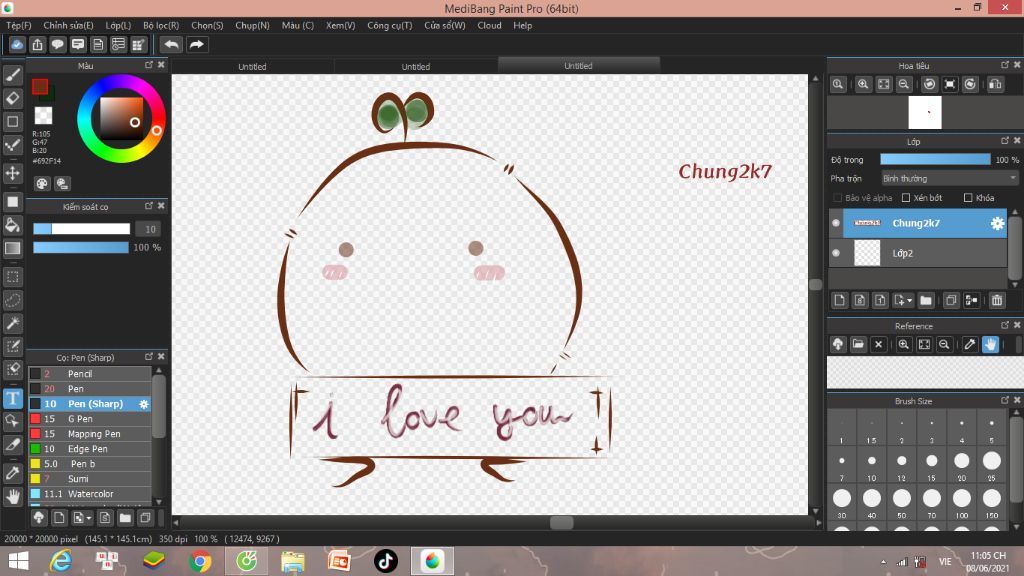Close the Màu color panel

pos(161,65)
